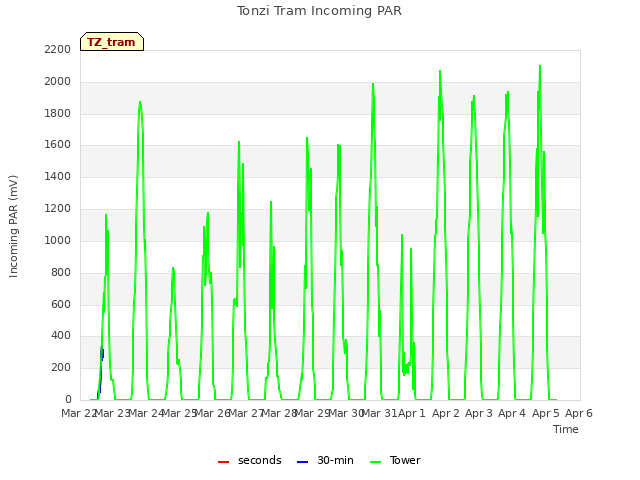This screenshot has width=640, height=480.
Task: Click the Apr 4 x-axis date label
Action: (512, 413)
